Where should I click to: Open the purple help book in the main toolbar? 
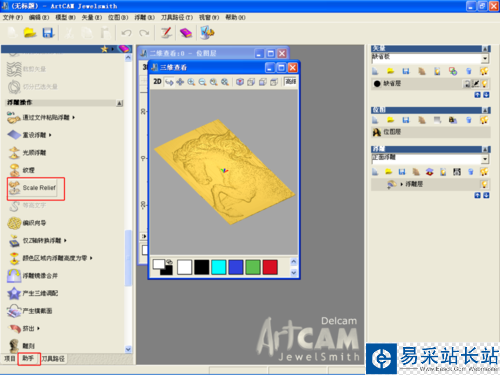coord(186,33)
